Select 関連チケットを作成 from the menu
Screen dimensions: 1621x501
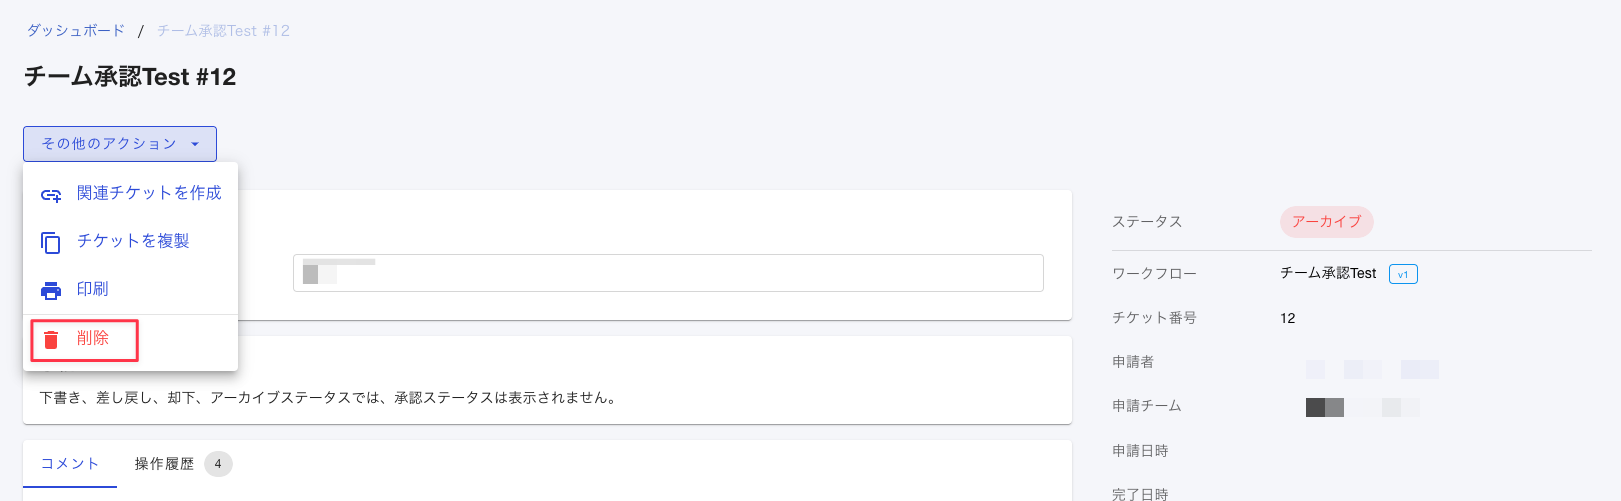[x=130, y=193]
